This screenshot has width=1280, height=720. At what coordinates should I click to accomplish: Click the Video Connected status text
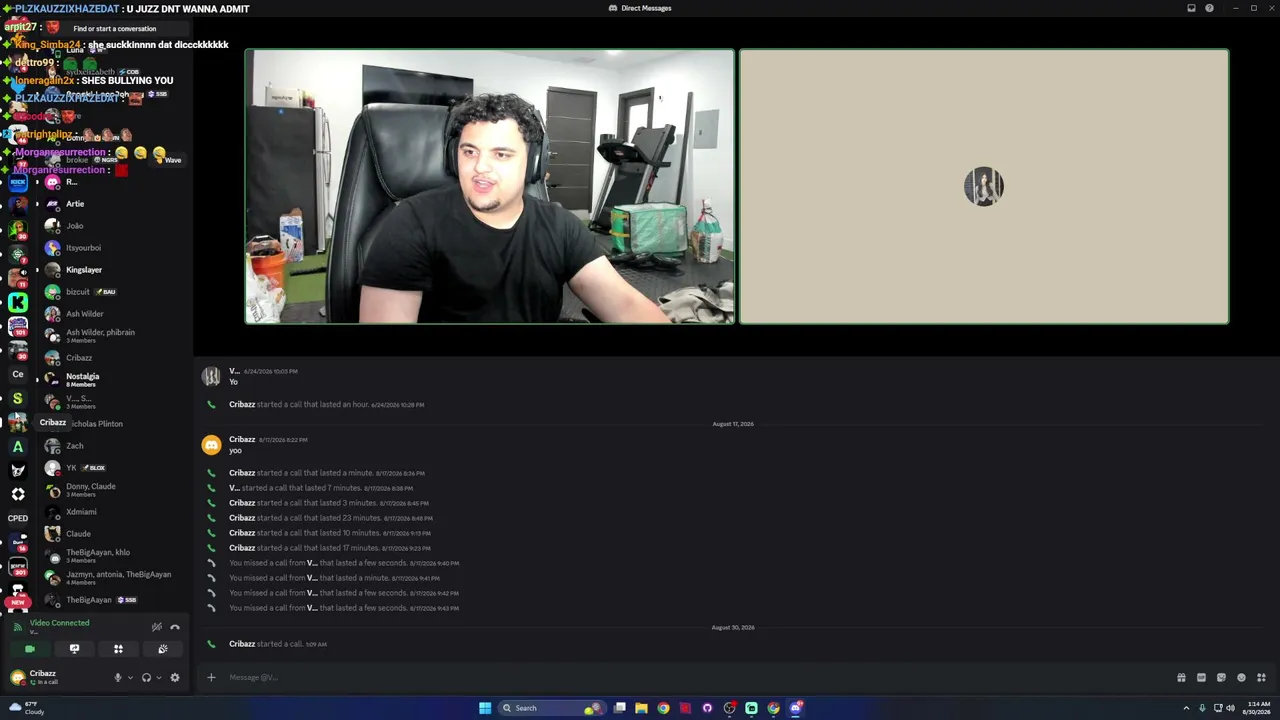tap(59, 623)
